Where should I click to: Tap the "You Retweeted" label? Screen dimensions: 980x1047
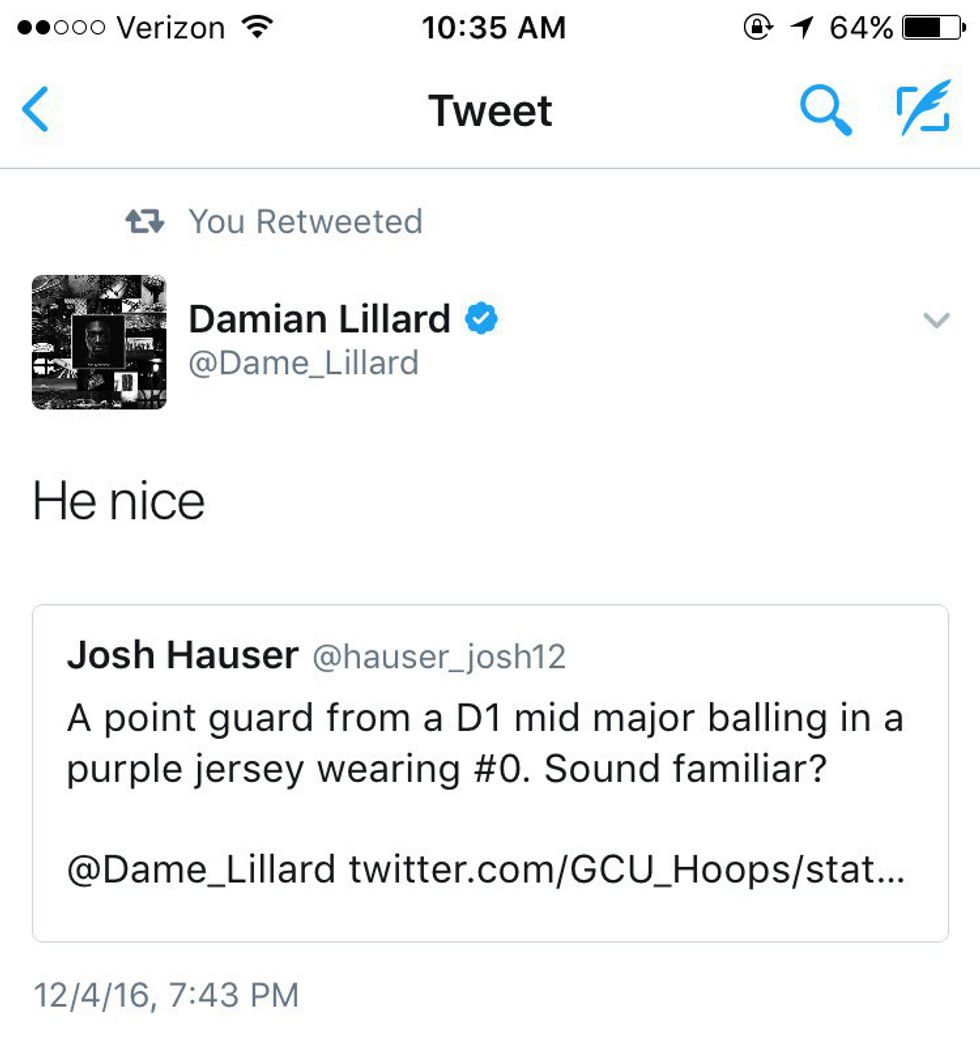coord(305,221)
